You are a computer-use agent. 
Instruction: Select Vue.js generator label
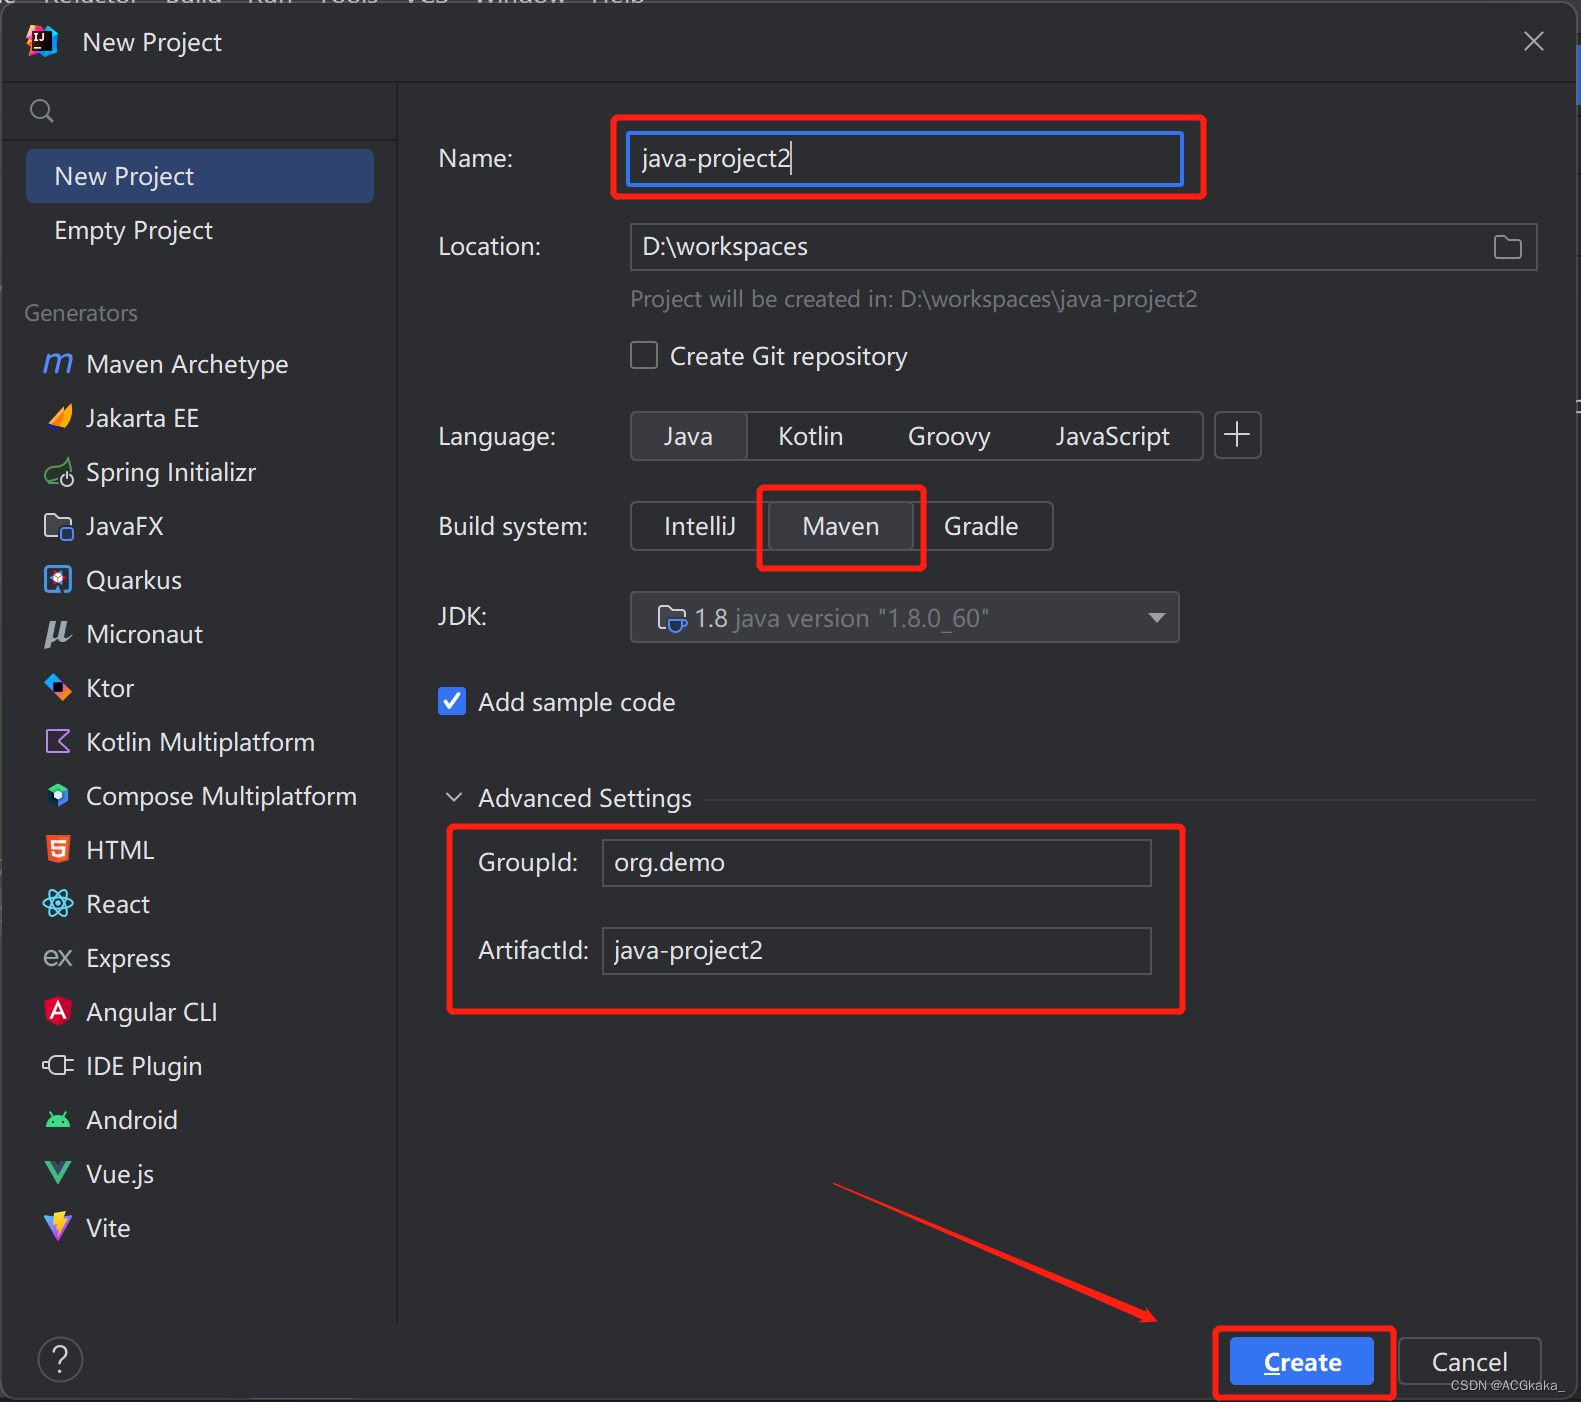tap(120, 1174)
